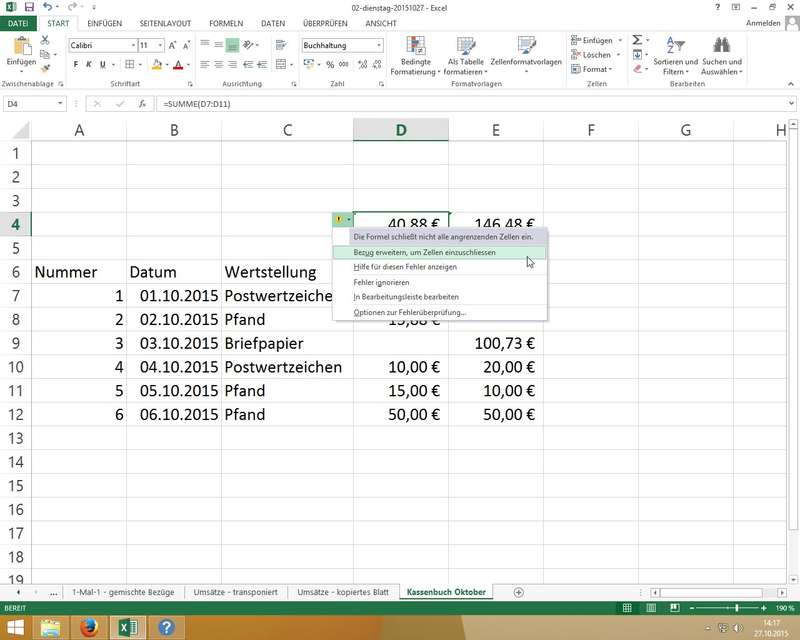The width and height of the screenshot is (800, 640).
Task: Select 'Fehler ignorieren' option
Action: (x=383, y=283)
